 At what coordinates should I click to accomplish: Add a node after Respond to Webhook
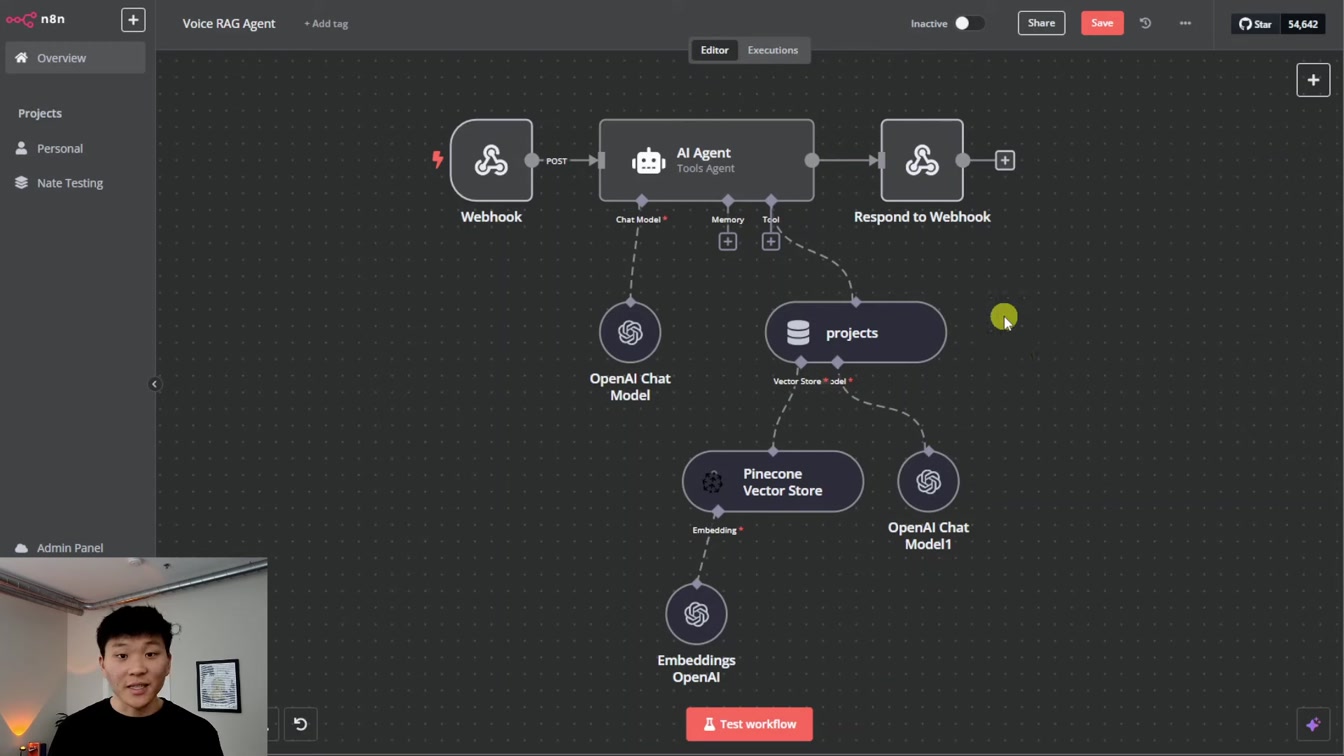1005,160
